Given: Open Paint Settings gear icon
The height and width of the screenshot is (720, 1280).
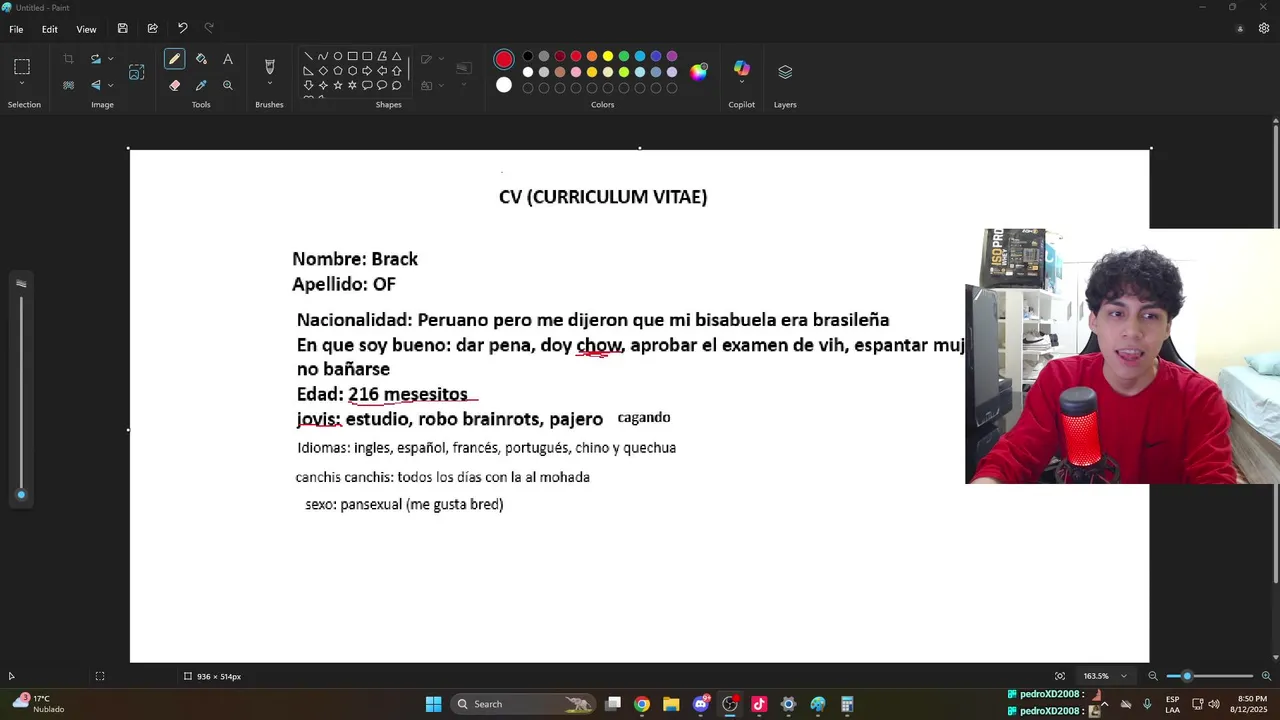Looking at the screenshot, I should pyautogui.click(x=1264, y=28).
